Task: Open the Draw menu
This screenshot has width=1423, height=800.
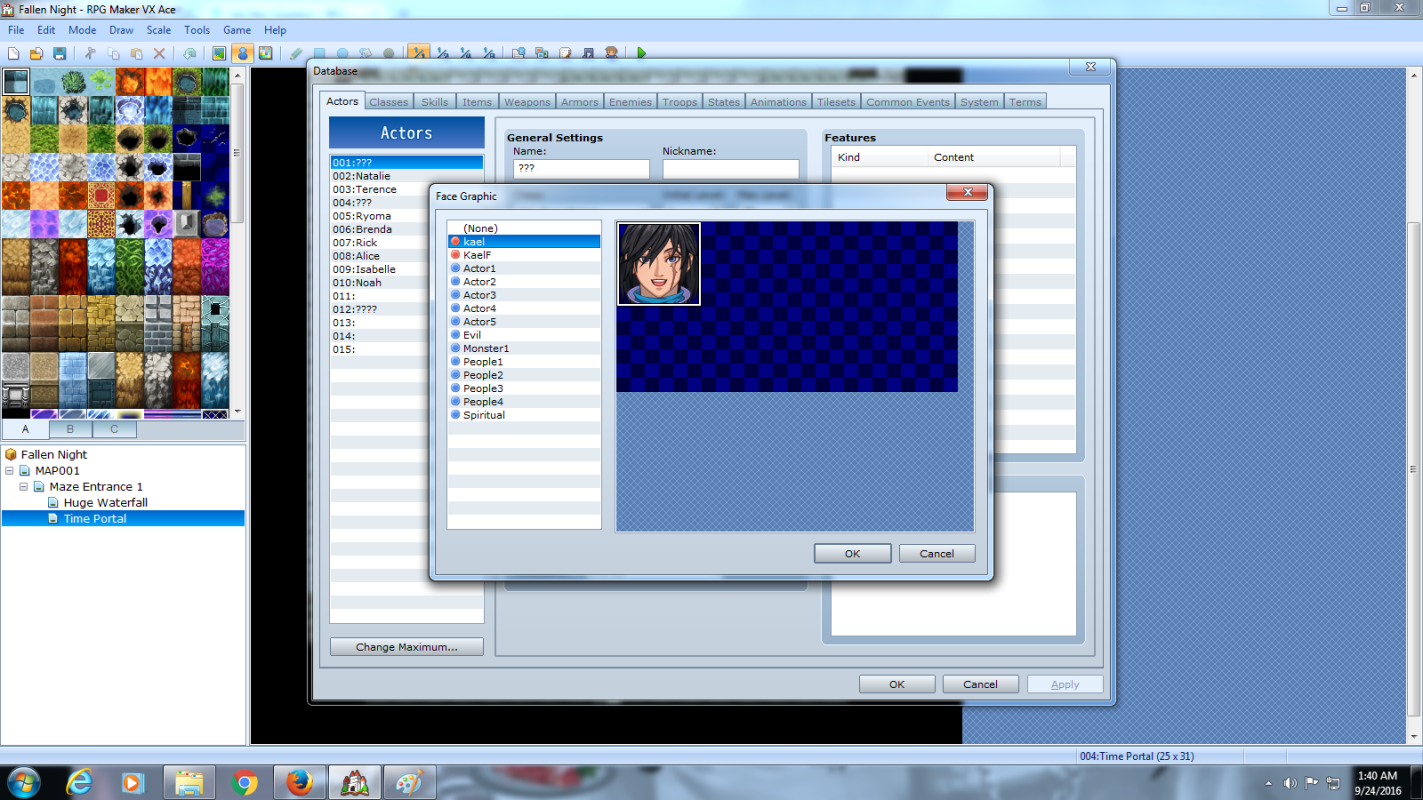Action: coord(121,30)
